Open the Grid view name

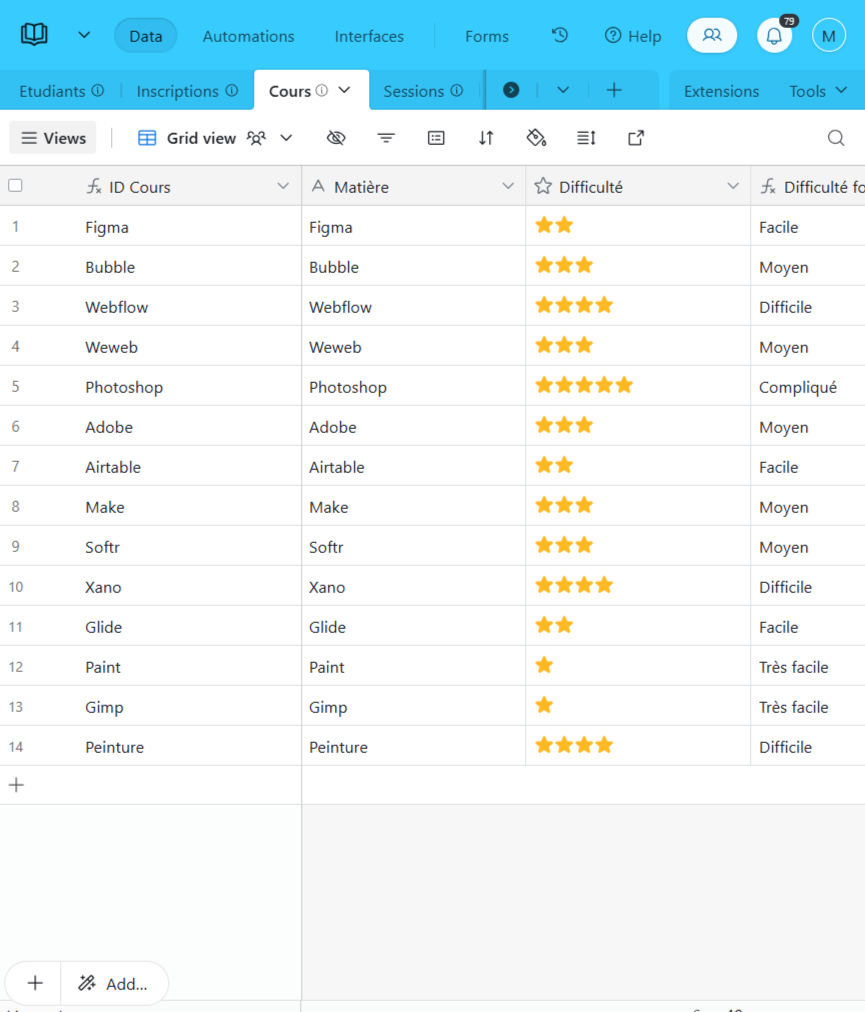[x=201, y=138]
